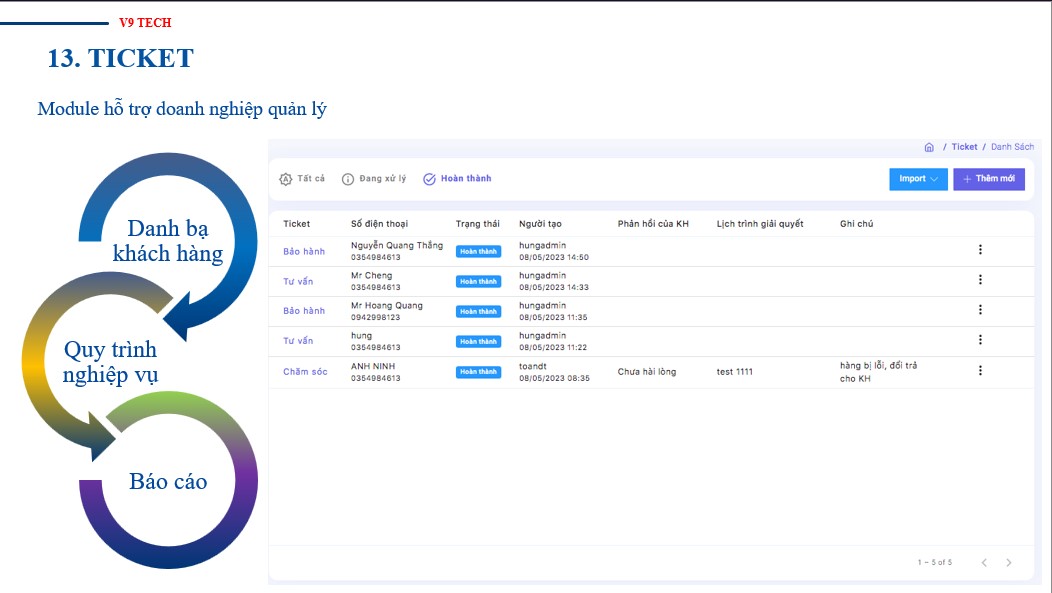1052x593 pixels.
Task: Open three-dot menu for hung row
Action: tap(980, 340)
